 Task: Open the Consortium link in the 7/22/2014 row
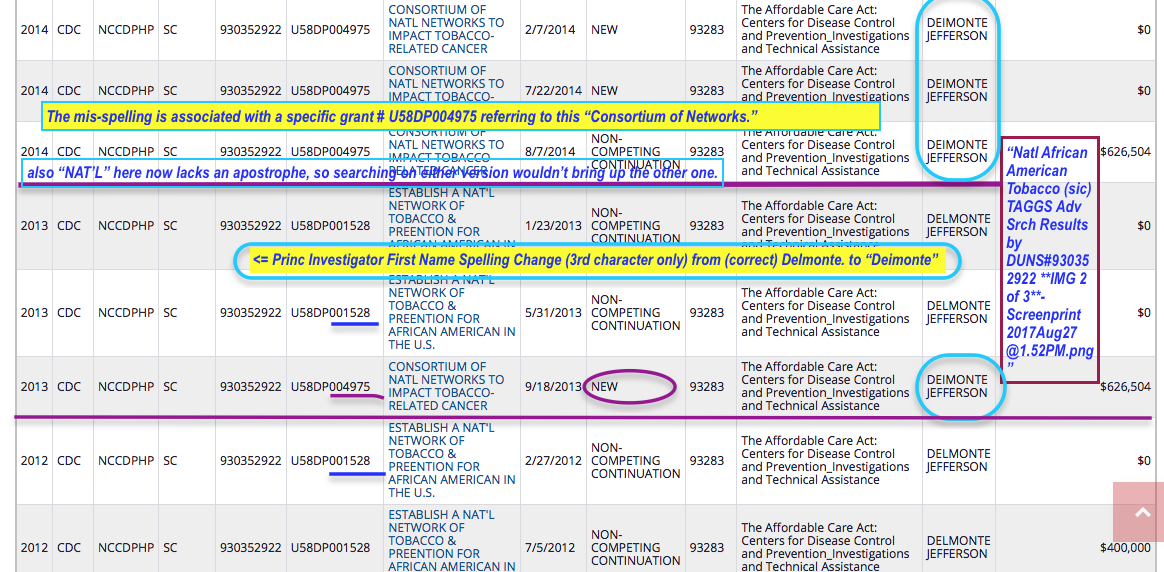click(x=446, y=78)
